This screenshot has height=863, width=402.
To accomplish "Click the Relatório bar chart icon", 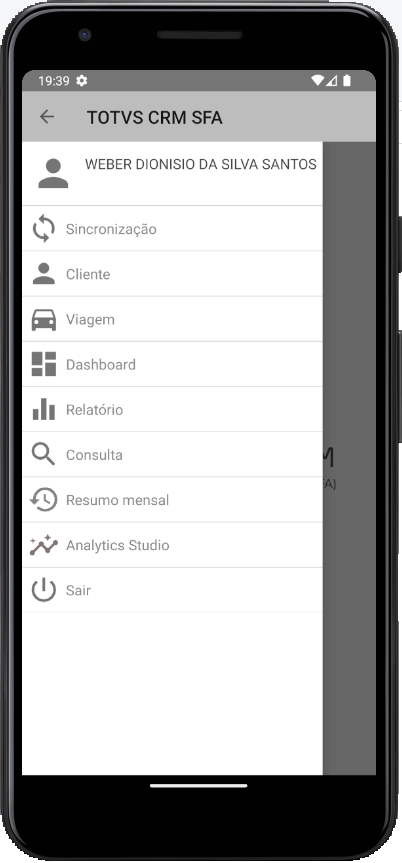I will [44, 409].
